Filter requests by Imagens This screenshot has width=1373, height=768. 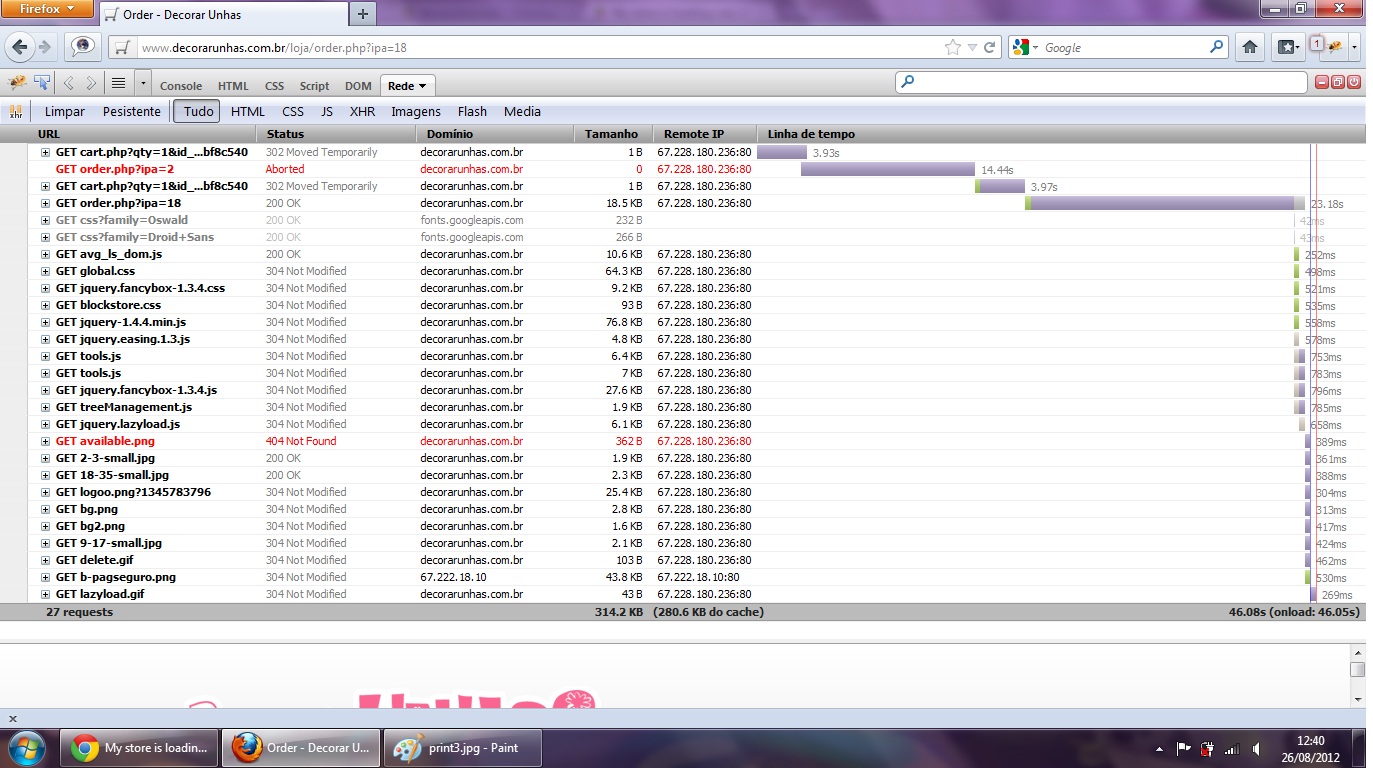tap(416, 112)
